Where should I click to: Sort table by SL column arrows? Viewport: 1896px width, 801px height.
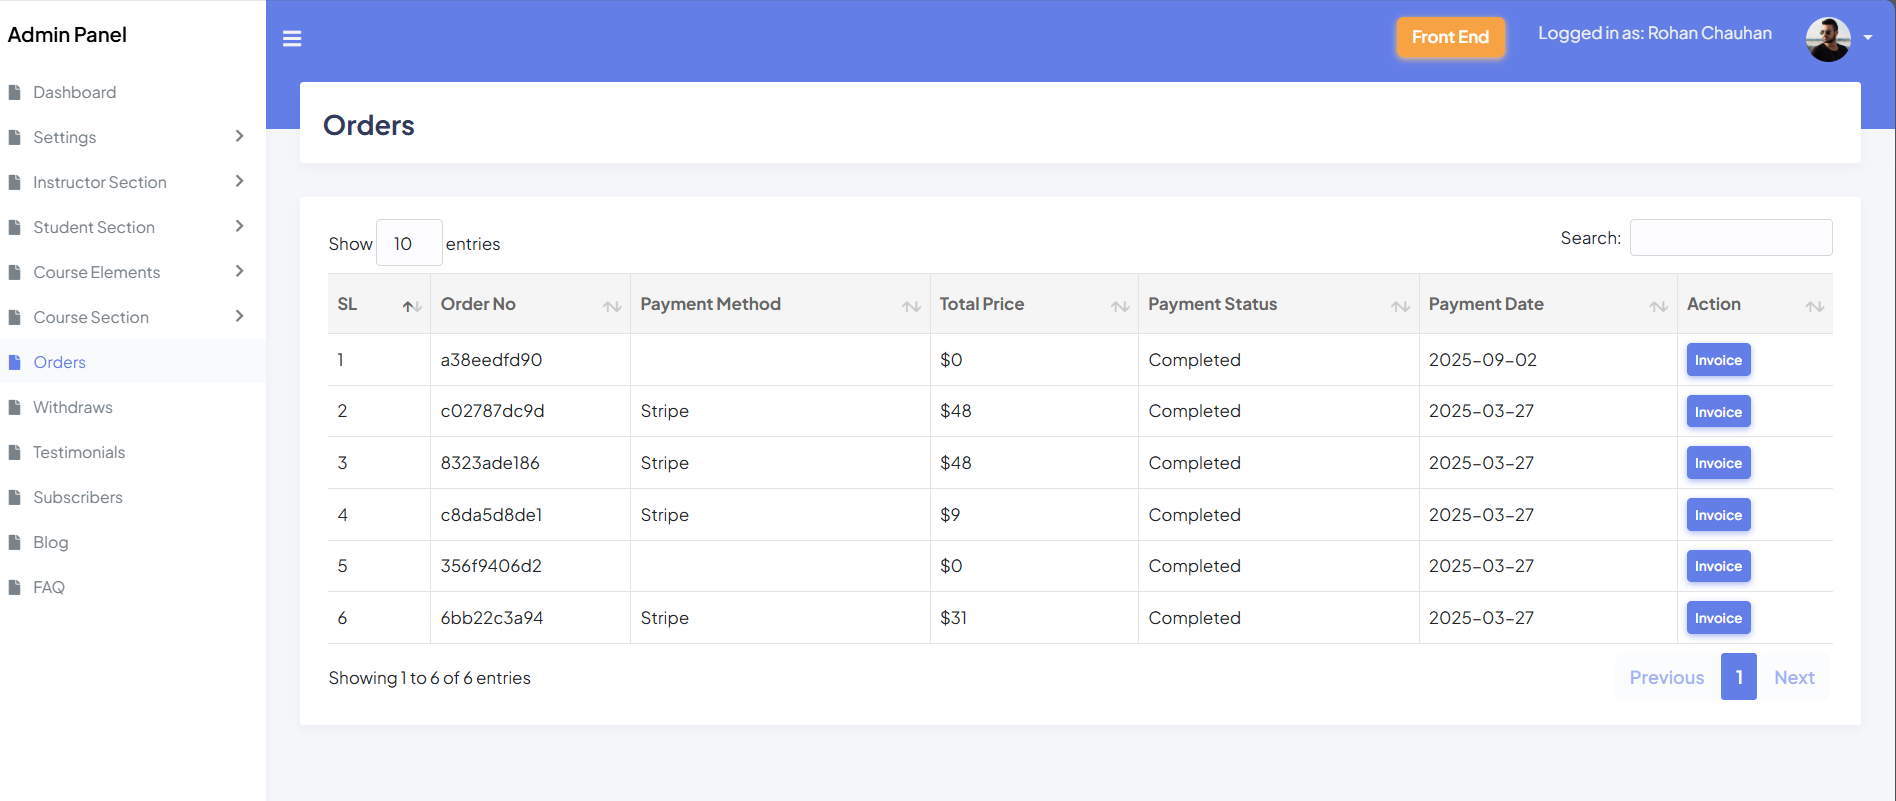pyautogui.click(x=411, y=306)
